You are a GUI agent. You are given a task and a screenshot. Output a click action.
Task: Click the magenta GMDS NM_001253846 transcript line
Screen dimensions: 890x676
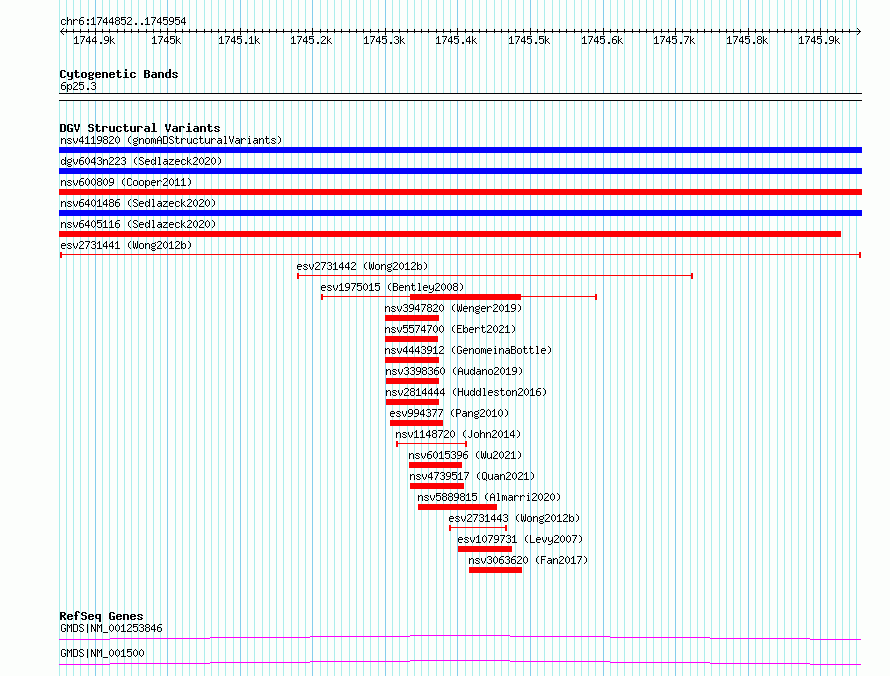tap(460, 637)
